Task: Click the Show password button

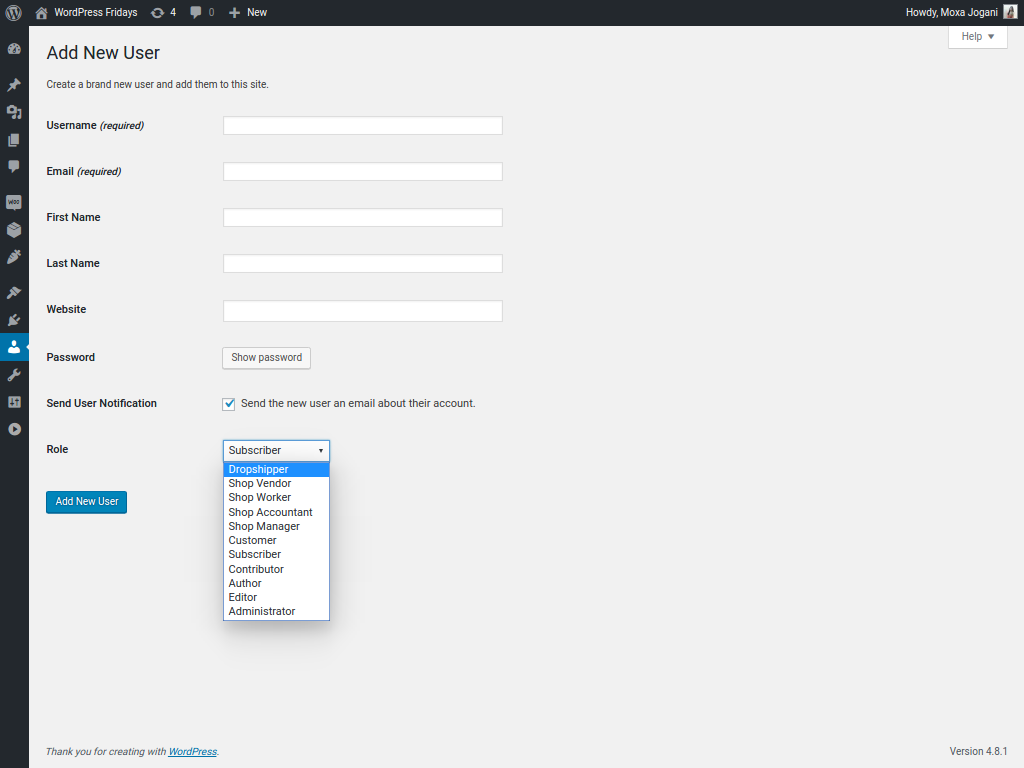Action: click(266, 358)
